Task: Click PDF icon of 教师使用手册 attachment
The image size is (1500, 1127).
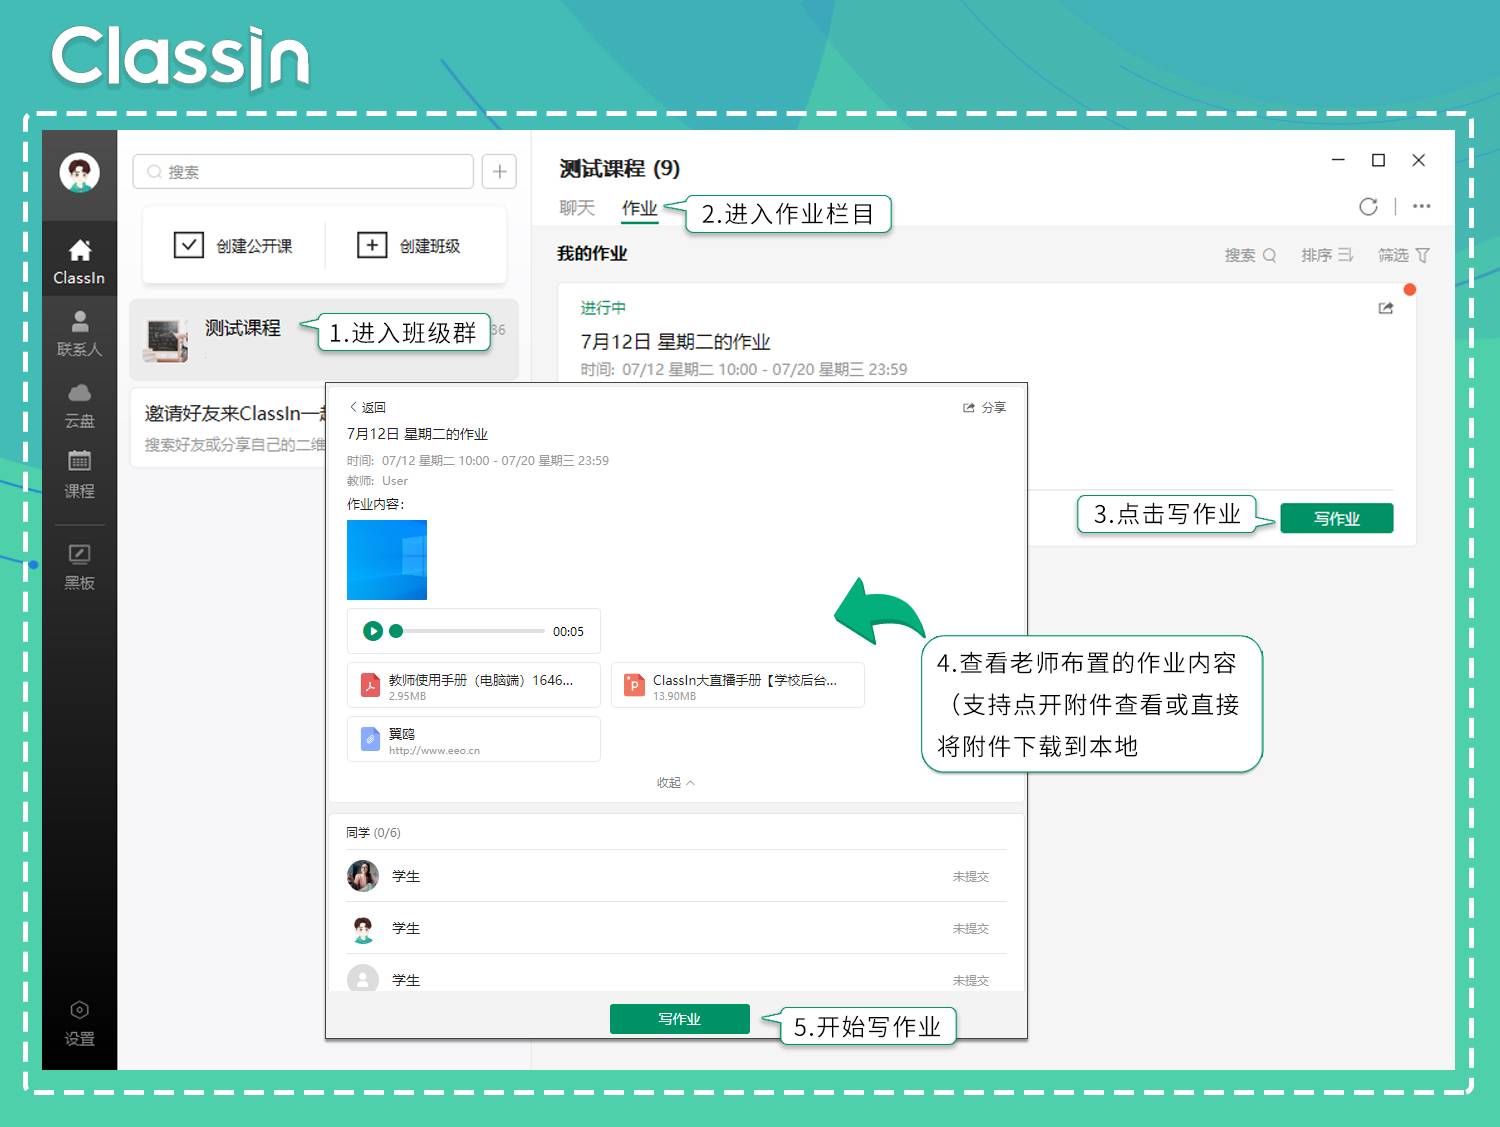Action: (370, 685)
